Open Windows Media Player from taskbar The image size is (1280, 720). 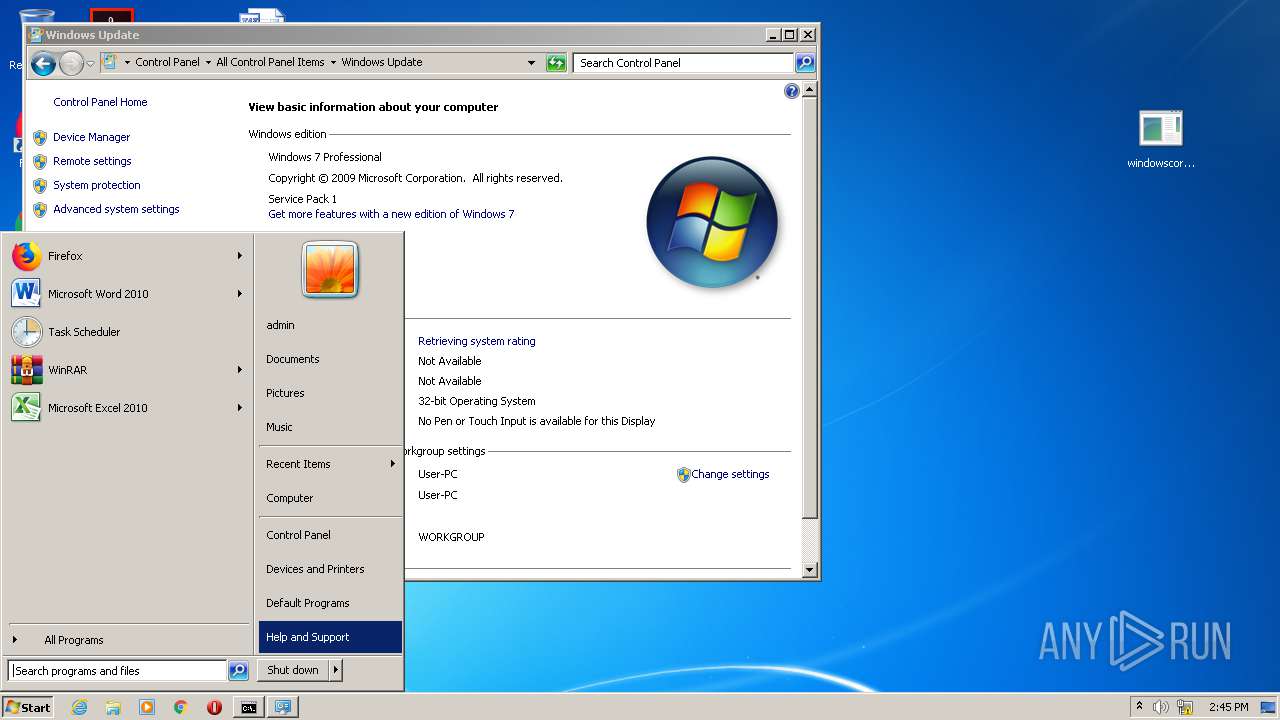(147, 707)
